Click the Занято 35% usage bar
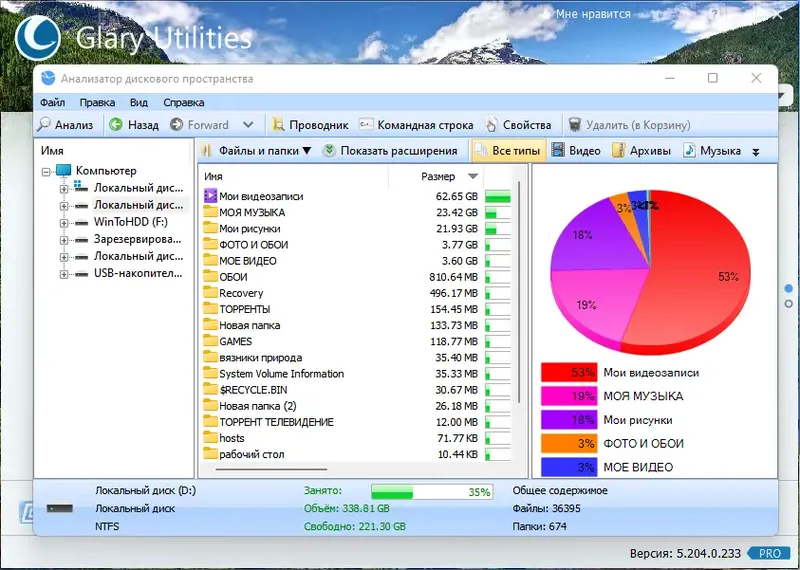 pos(432,492)
